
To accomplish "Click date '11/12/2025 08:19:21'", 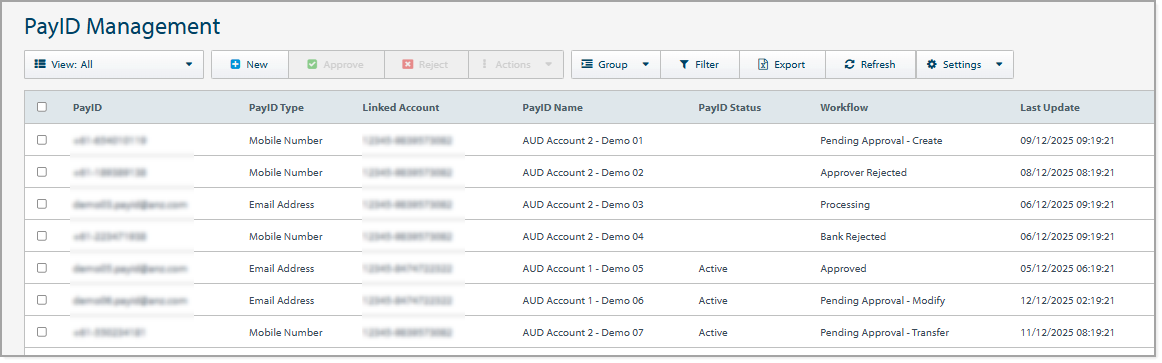I will point(1067,333).
